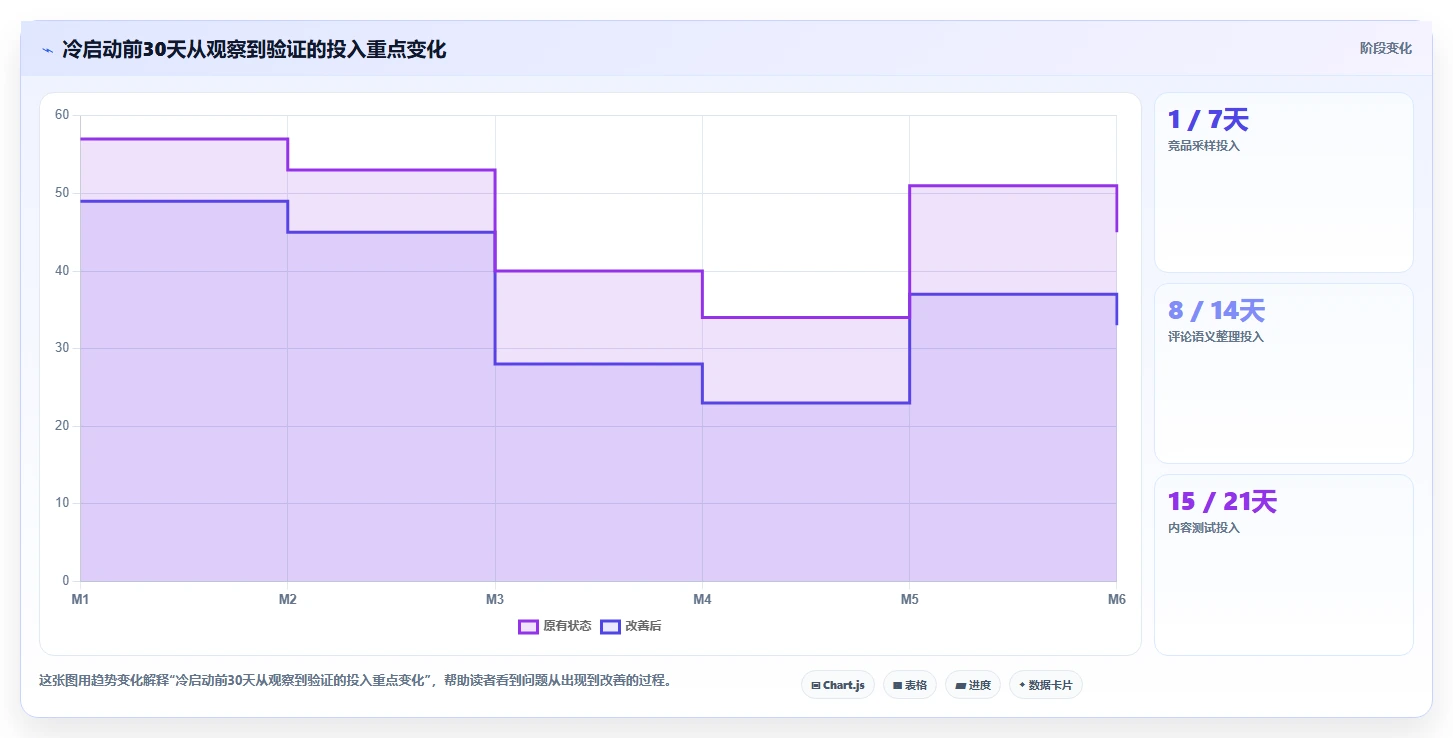The image size is (1453, 738).
Task: Open the 内容测试投入 card
Action: tap(1284, 565)
